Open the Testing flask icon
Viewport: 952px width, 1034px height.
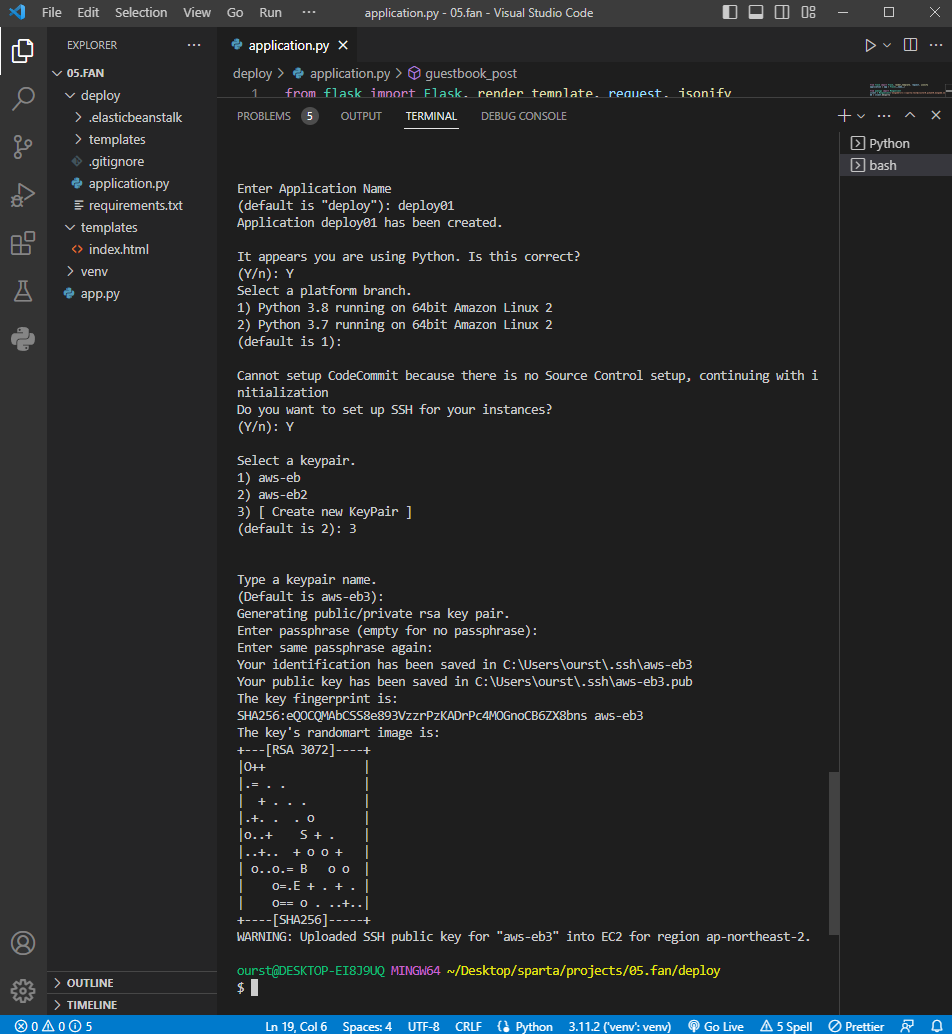click(23, 291)
